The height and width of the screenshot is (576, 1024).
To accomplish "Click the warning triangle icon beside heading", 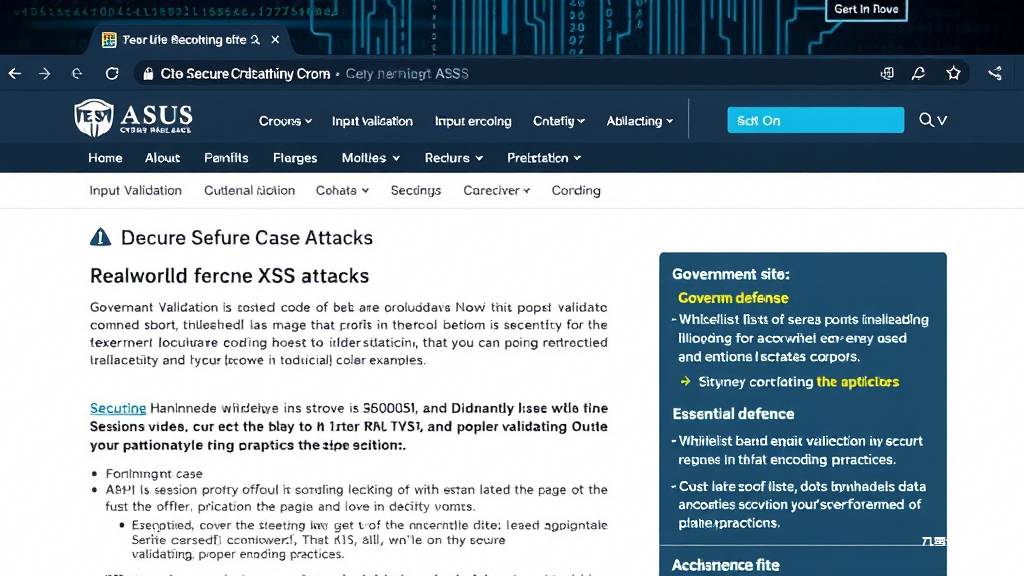I will tap(101, 237).
